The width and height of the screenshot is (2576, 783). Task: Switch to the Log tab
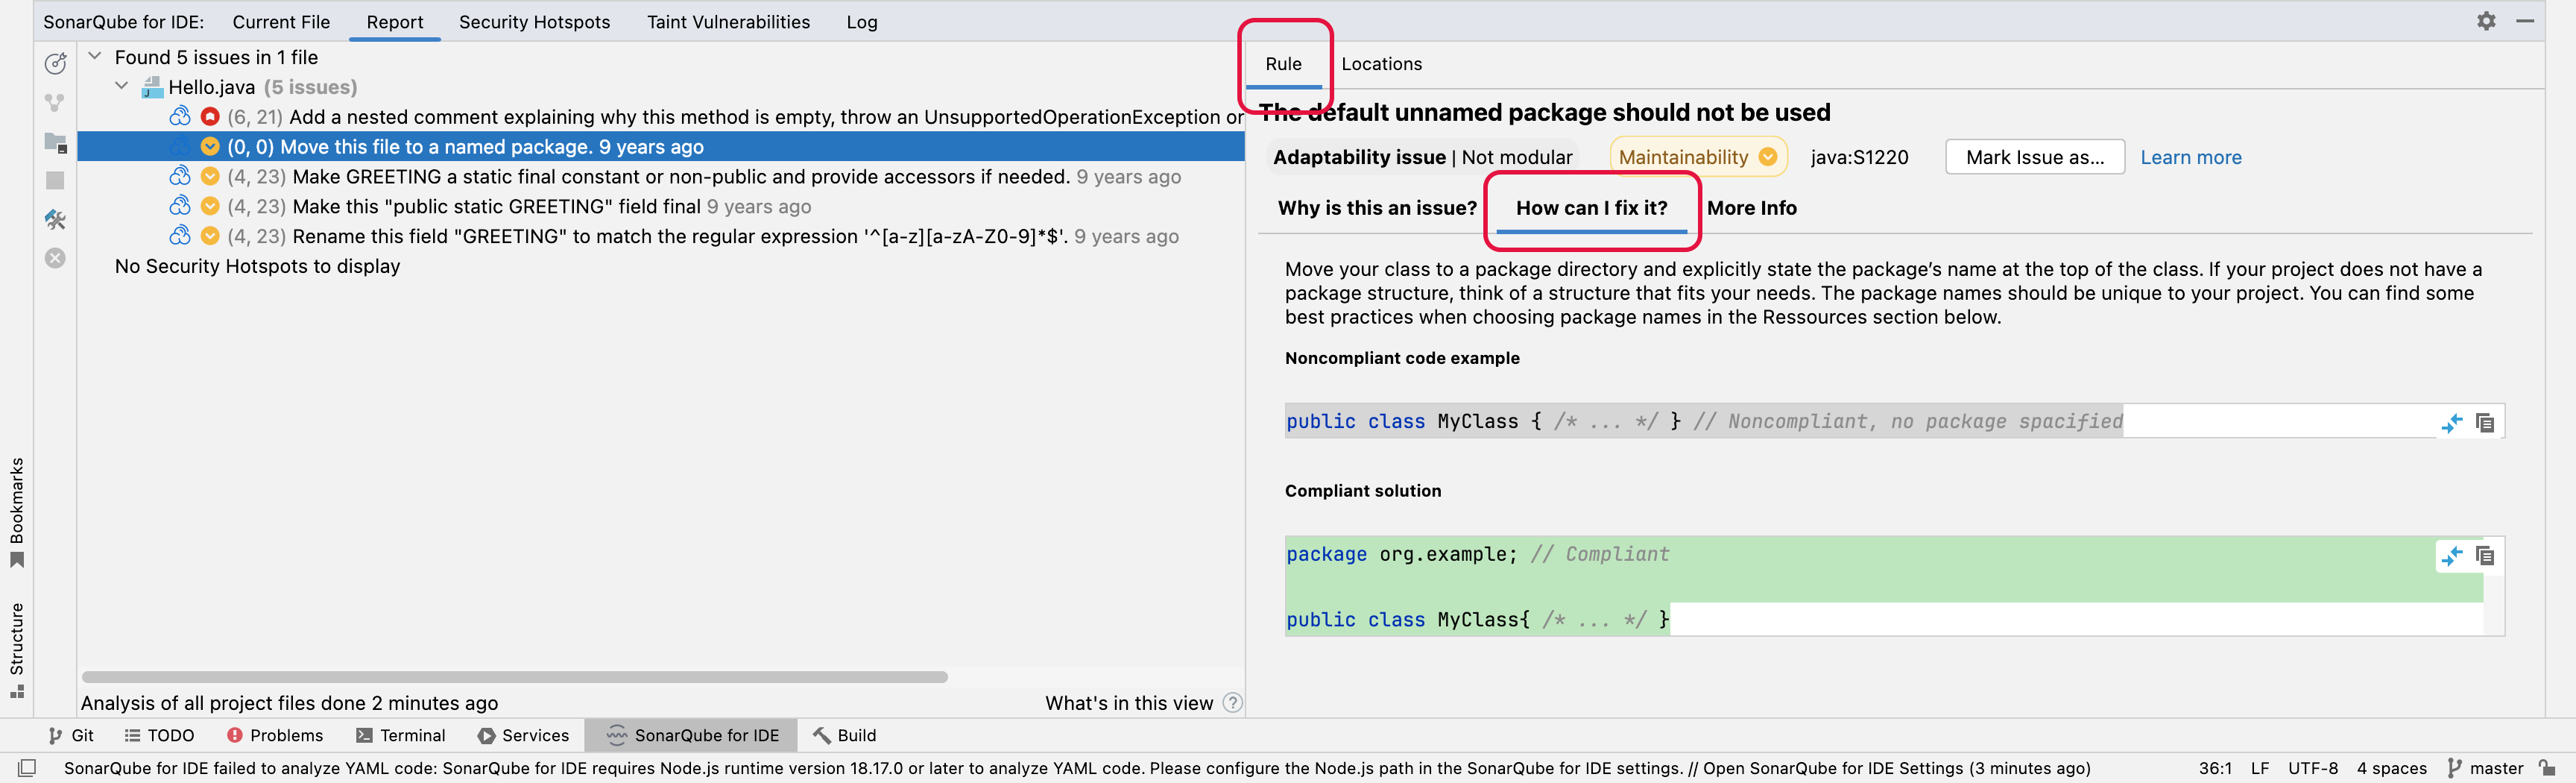point(861,22)
